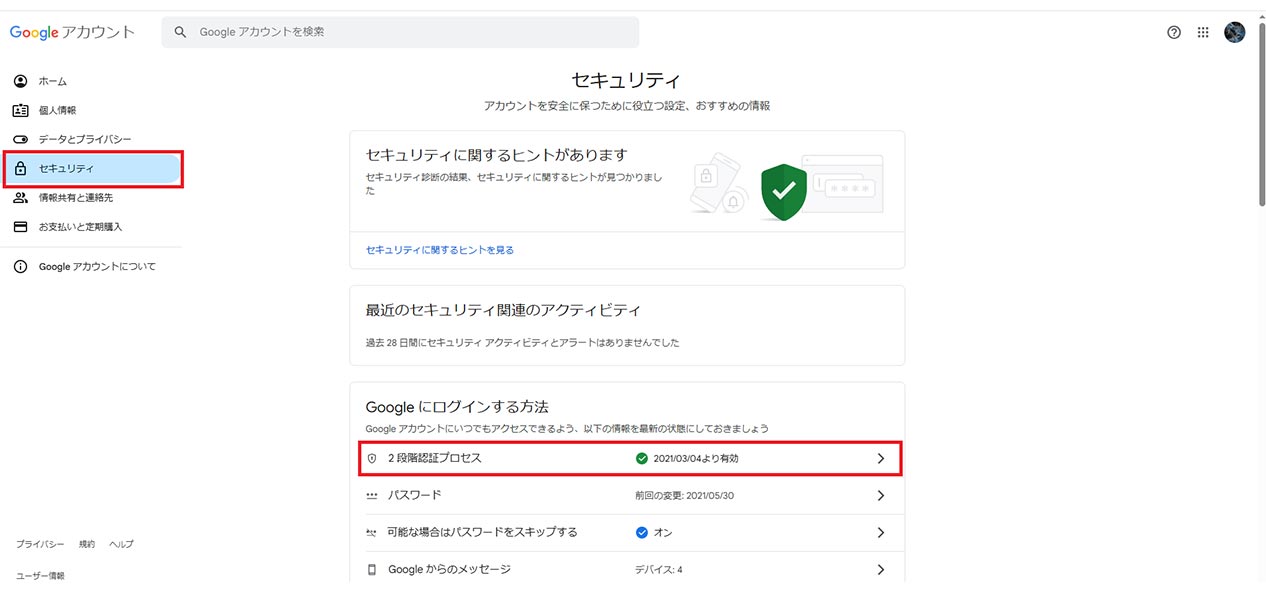
Task: Click the 前回の変更: 2021/05/30 text
Action: (685, 496)
